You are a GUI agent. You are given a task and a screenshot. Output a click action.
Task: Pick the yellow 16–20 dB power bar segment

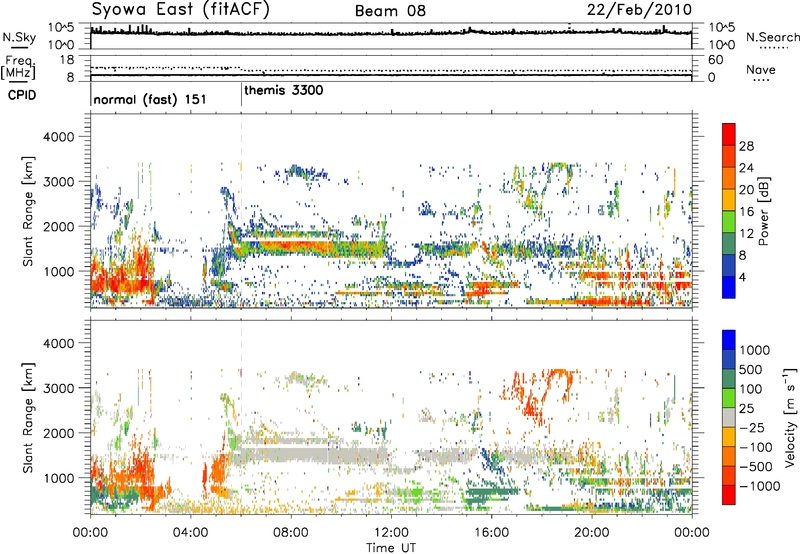click(x=729, y=199)
